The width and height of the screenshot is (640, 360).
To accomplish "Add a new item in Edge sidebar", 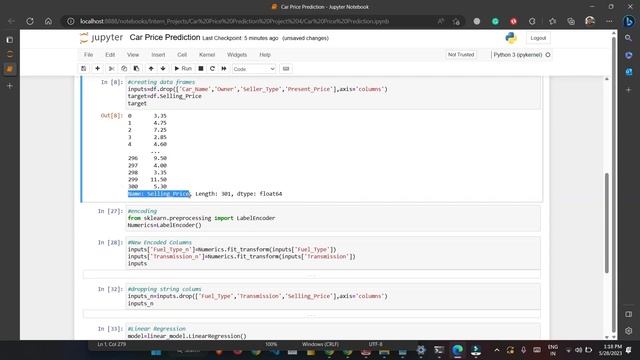I will pos(629,89).
